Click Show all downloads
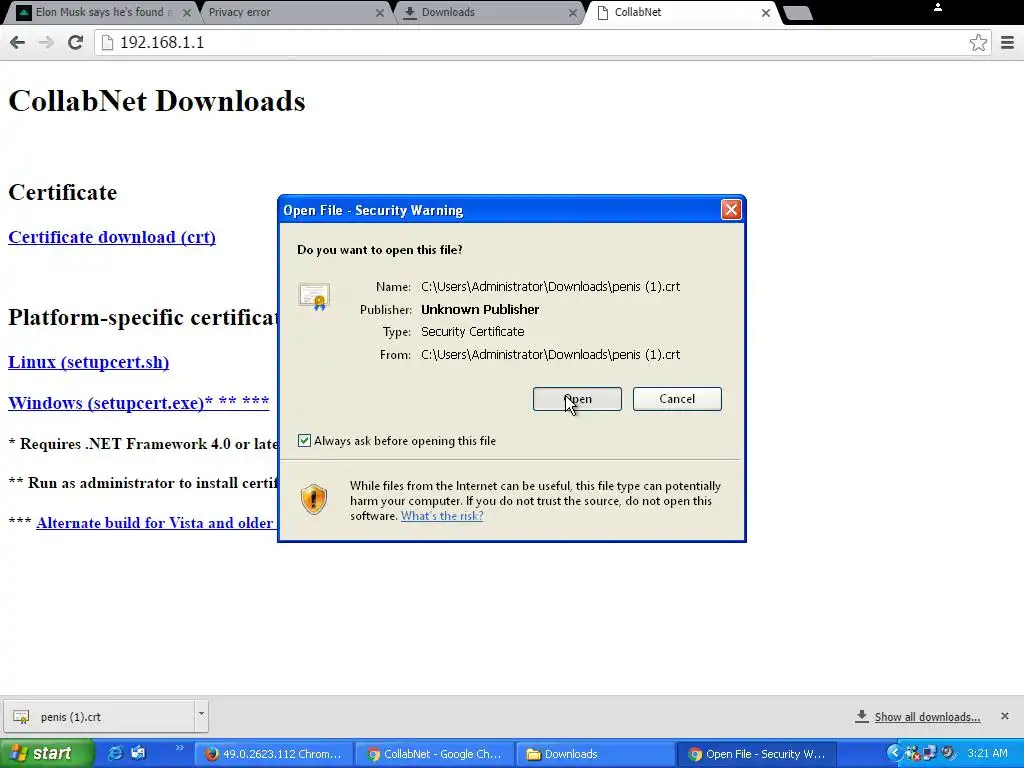 (x=927, y=717)
